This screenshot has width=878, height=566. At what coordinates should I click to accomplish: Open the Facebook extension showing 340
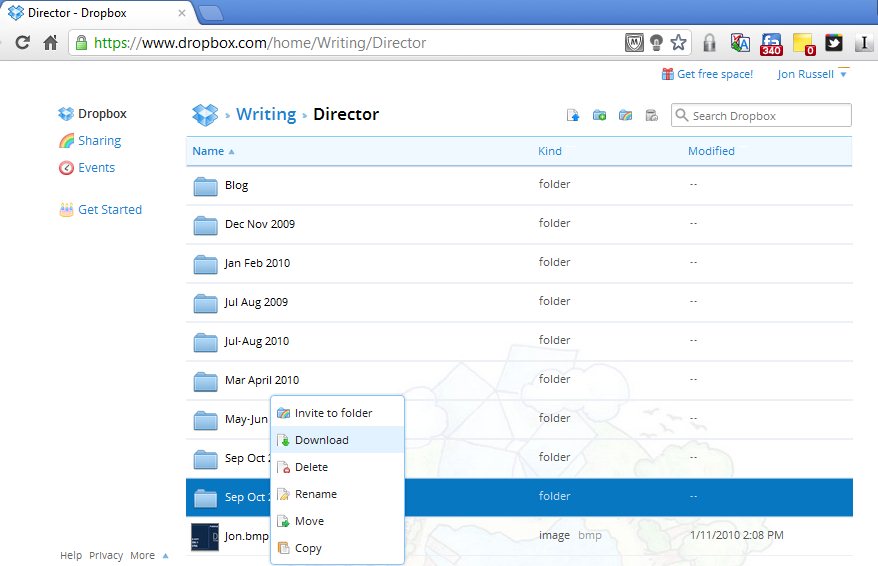tap(771, 44)
